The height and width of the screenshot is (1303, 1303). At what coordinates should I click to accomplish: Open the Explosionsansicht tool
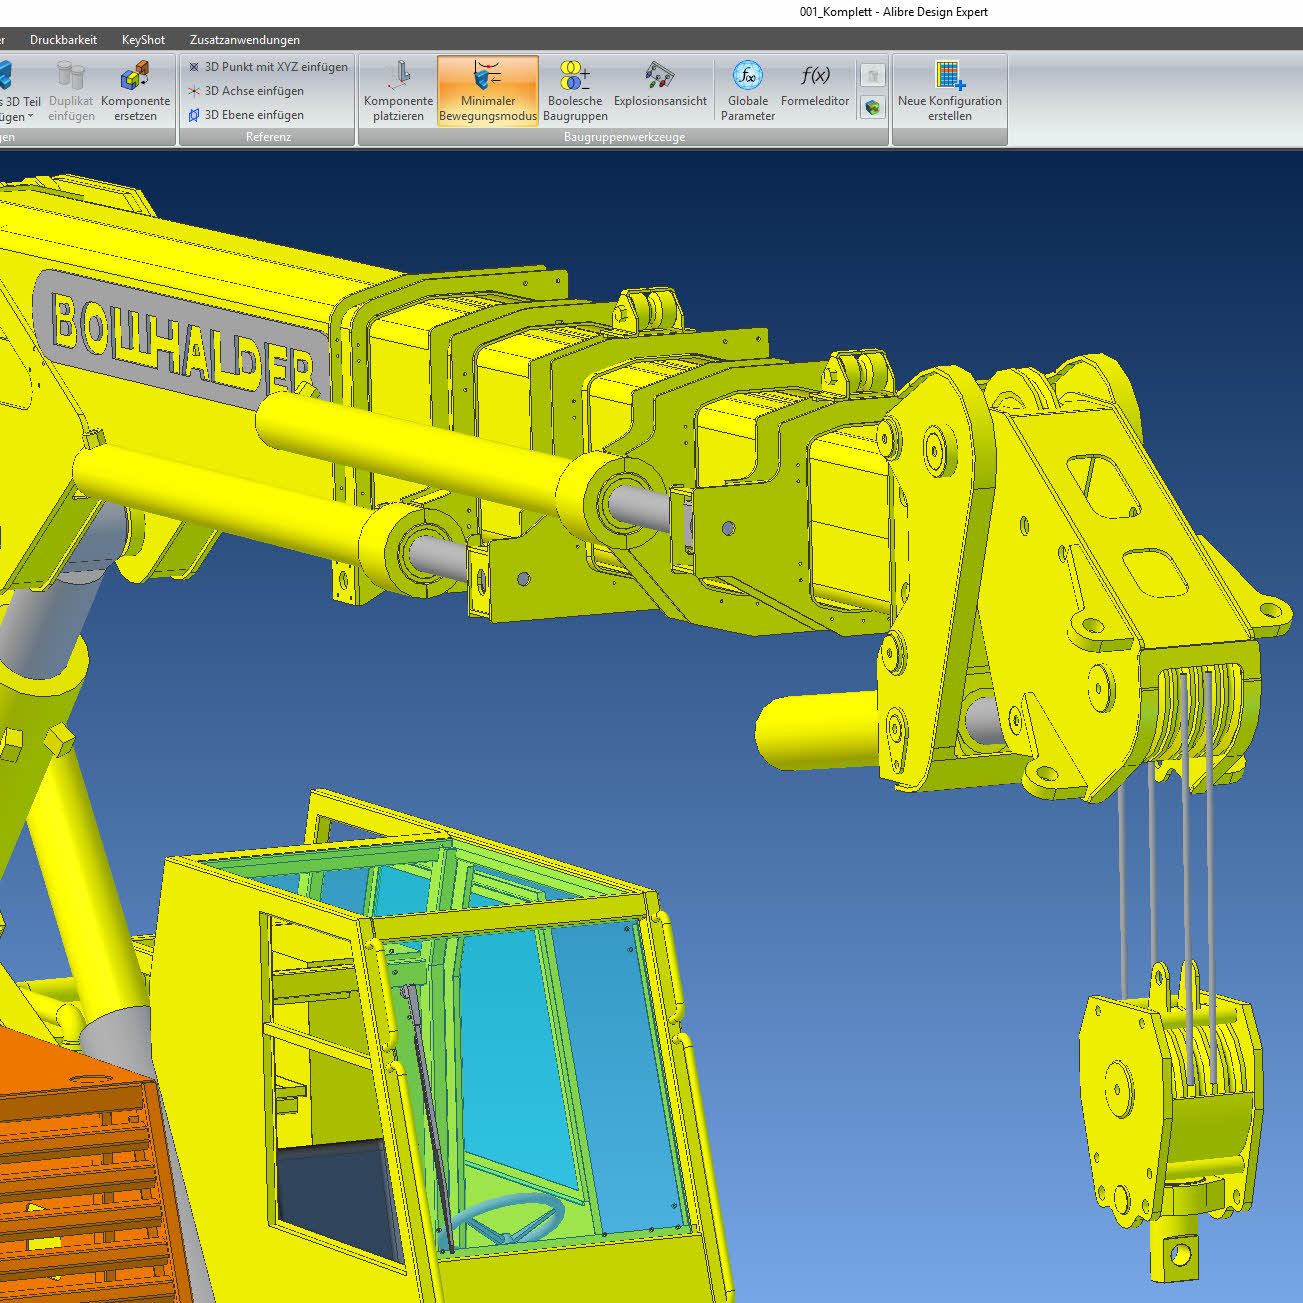click(x=660, y=85)
